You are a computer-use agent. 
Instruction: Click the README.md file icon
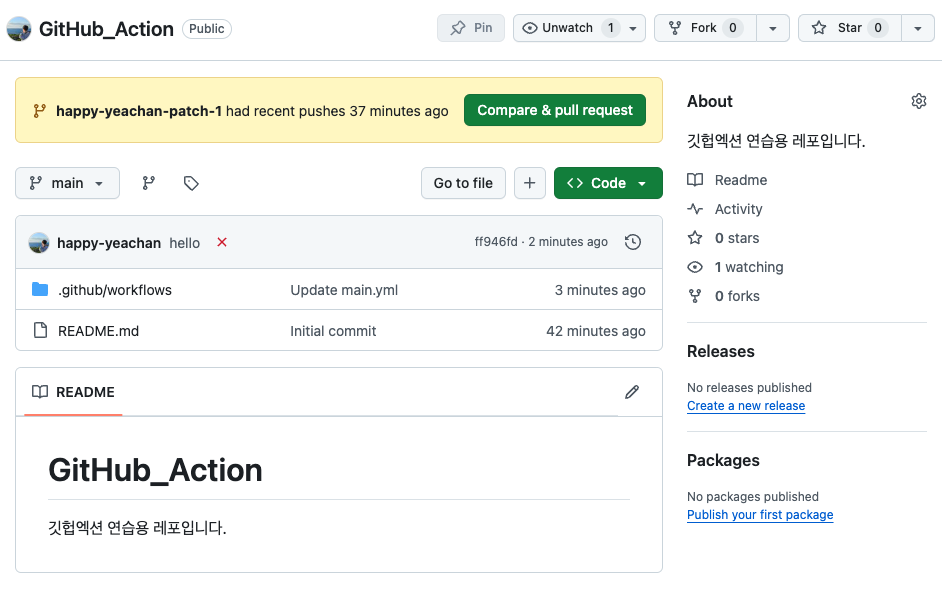coord(40,331)
